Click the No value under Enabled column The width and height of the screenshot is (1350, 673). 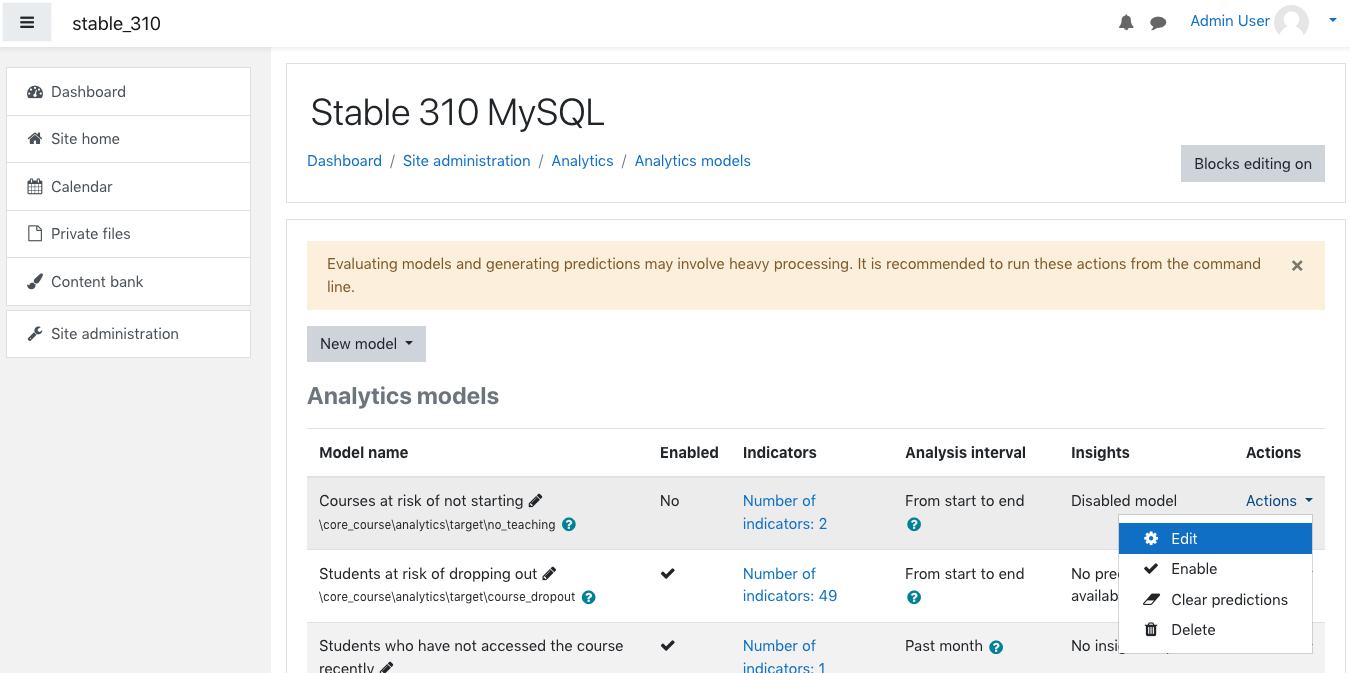(x=669, y=501)
